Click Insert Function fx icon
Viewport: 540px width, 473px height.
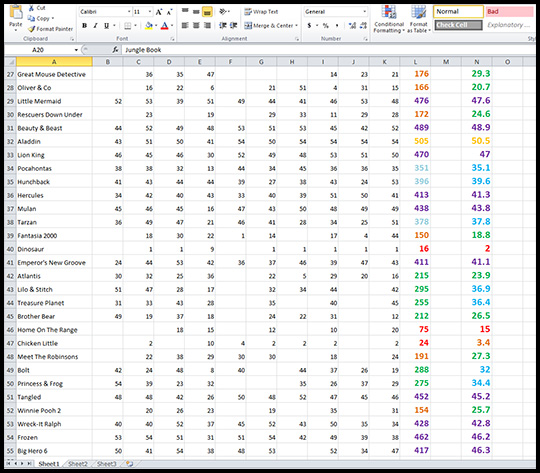(115, 50)
